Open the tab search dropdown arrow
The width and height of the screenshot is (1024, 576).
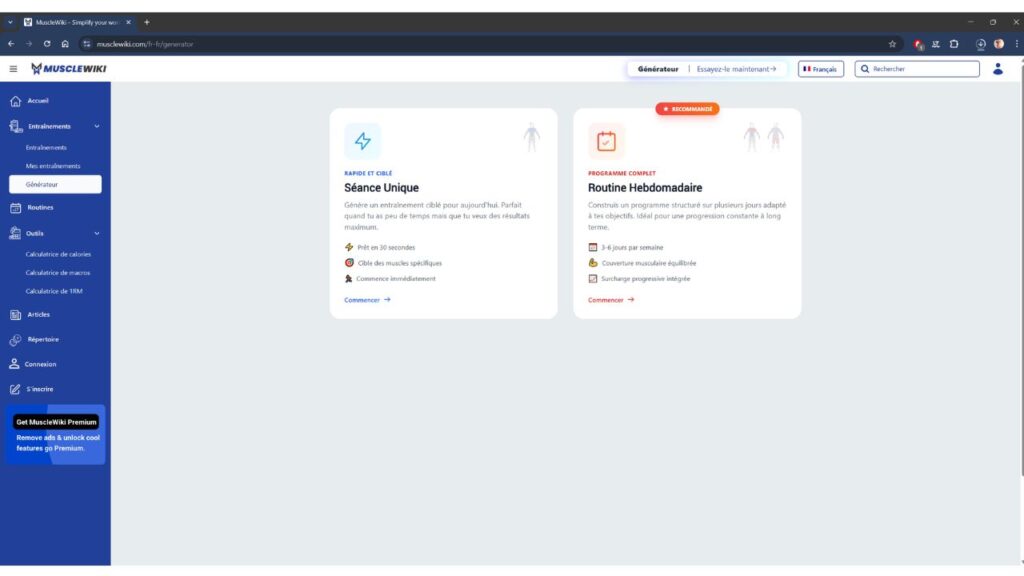click(10, 22)
